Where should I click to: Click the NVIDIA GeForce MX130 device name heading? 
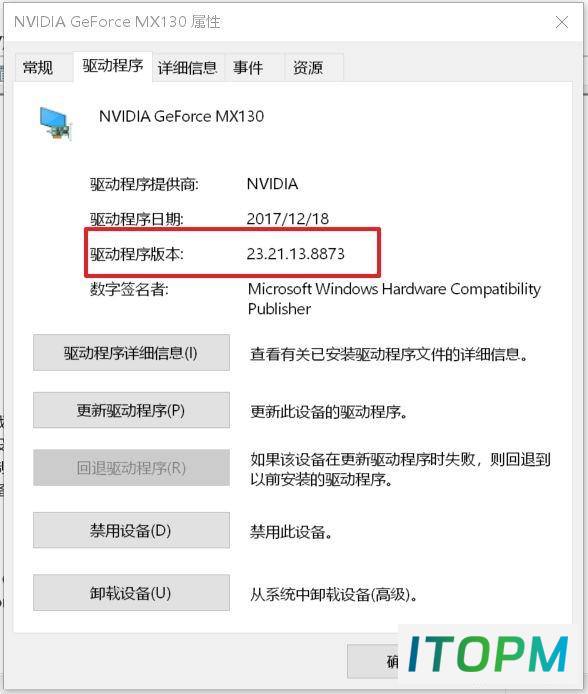(x=181, y=116)
